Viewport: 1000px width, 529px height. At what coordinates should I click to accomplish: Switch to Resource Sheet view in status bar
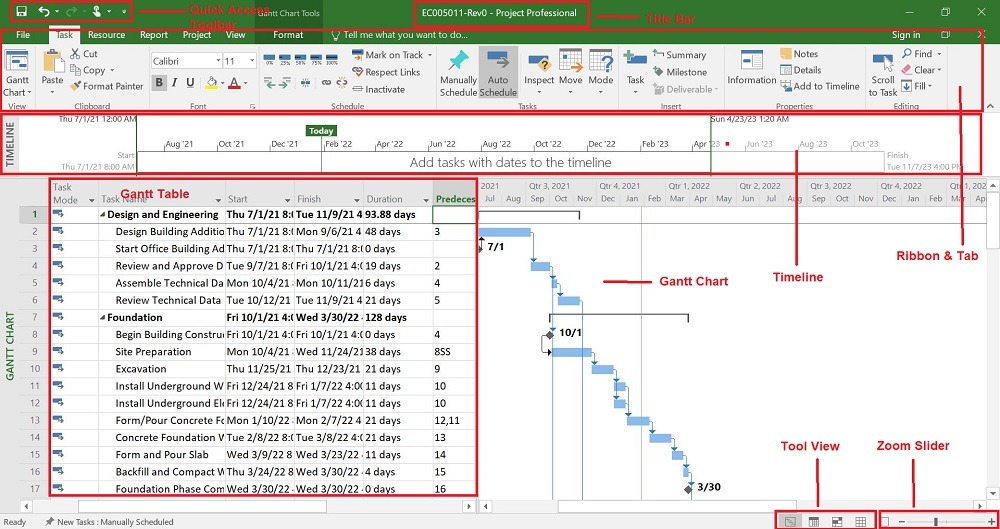tap(860, 521)
